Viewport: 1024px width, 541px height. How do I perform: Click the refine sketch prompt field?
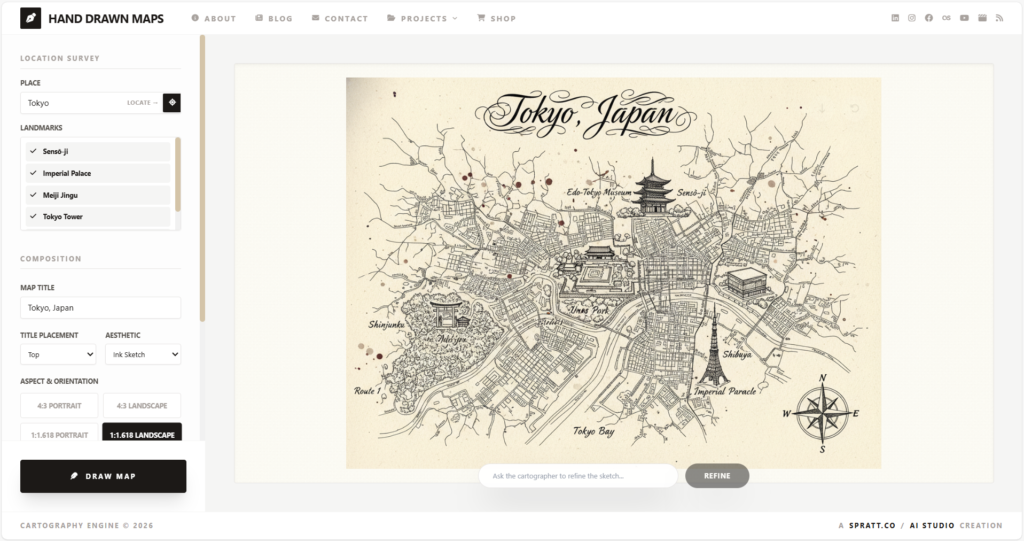[x=578, y=476]
